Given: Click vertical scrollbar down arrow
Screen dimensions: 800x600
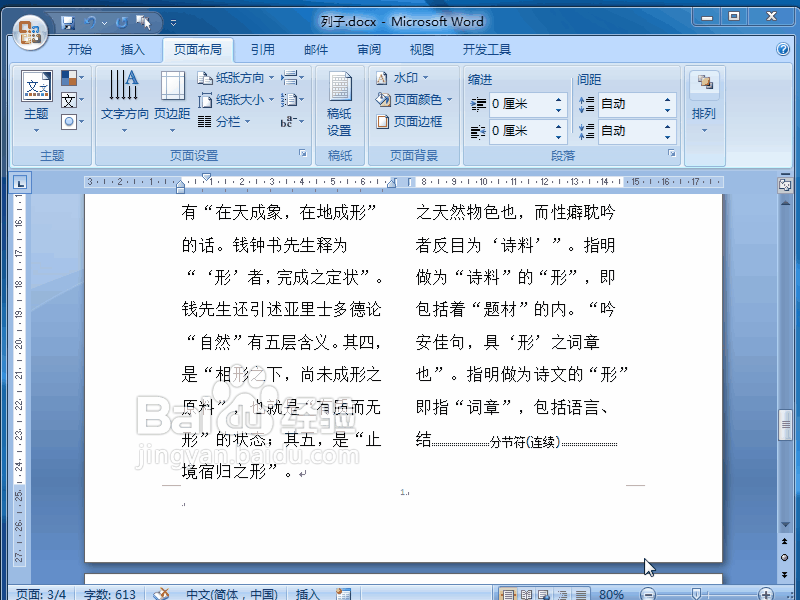Looking at the screenshot, I should 785,525.
